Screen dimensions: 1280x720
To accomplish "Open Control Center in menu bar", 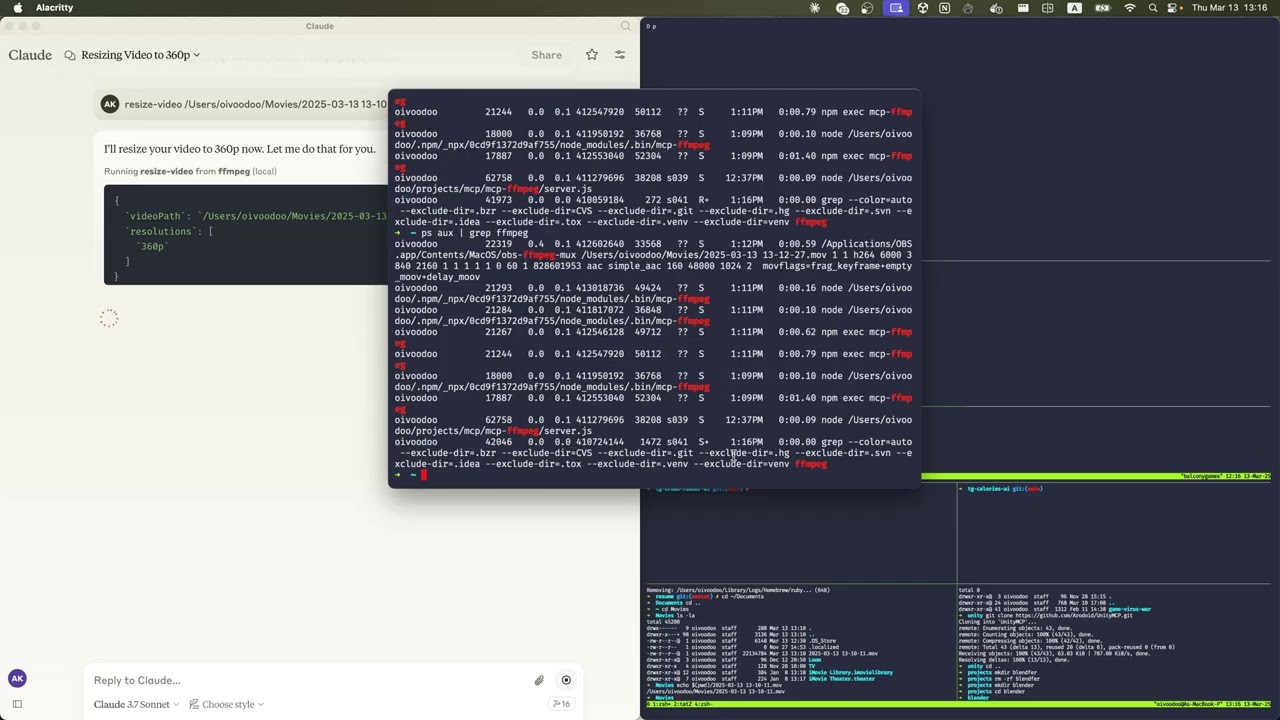I will (x=1174, y=8).
